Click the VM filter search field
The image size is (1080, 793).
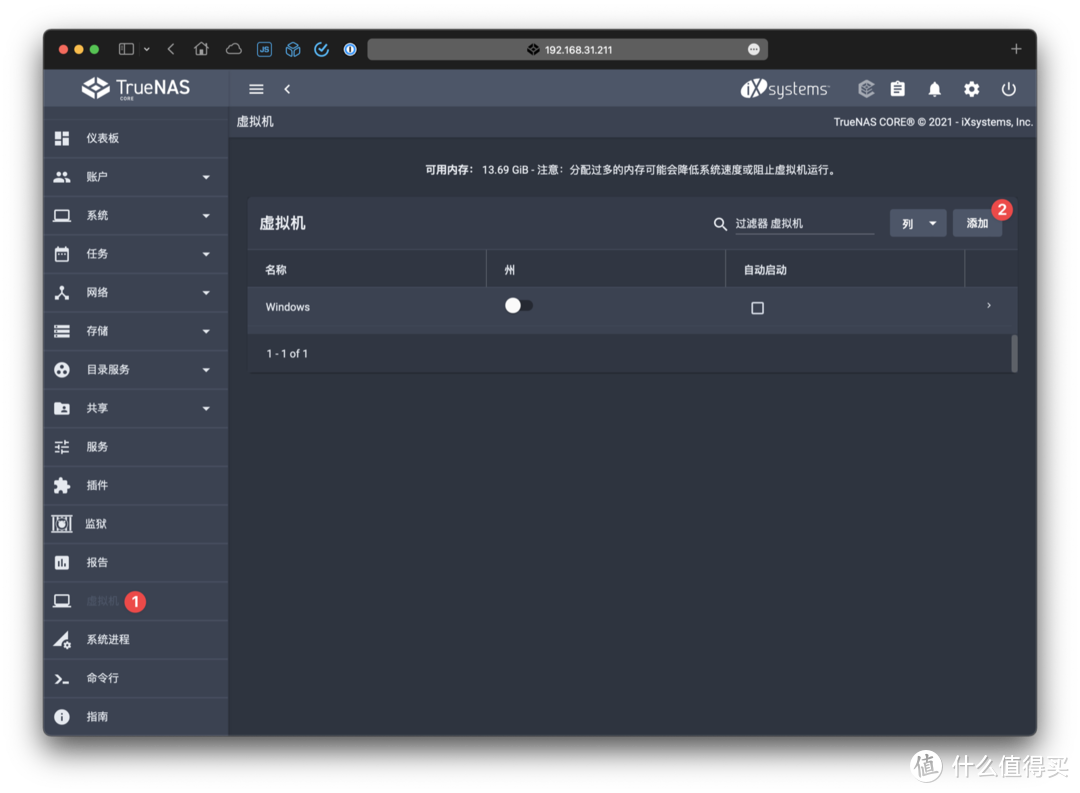point(804,224)
